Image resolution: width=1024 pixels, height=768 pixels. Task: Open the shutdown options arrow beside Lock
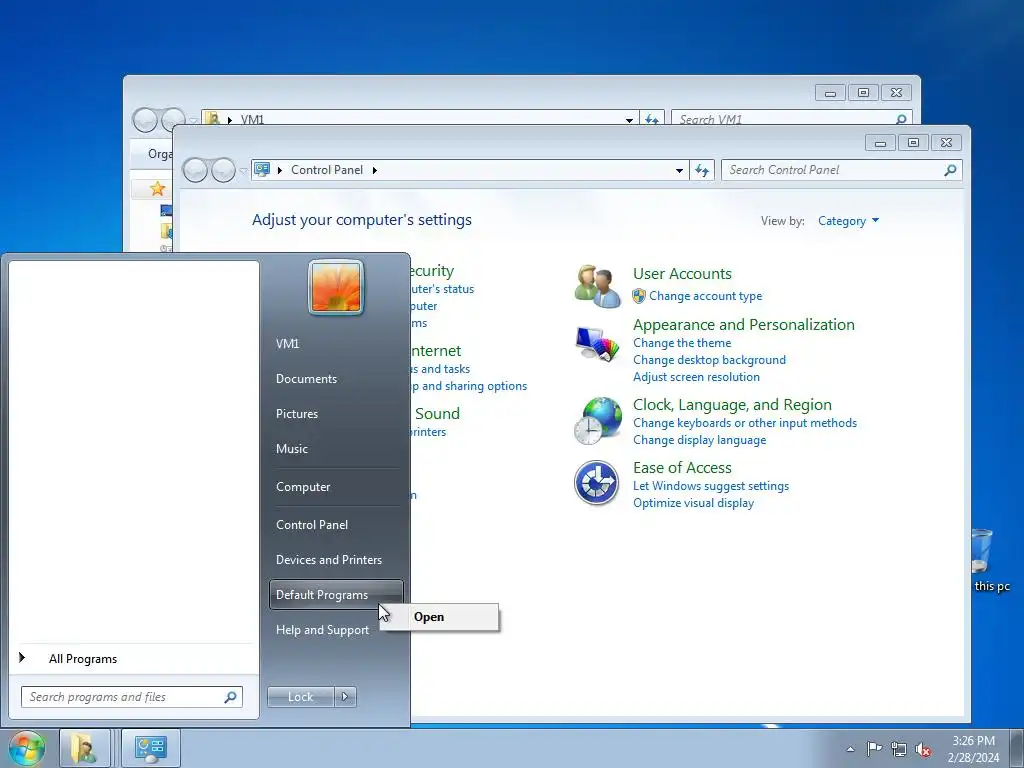click(345, 697)
